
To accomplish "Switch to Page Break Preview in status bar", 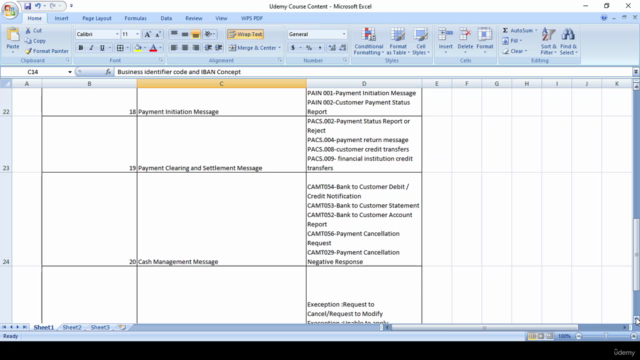I will 549,336.
